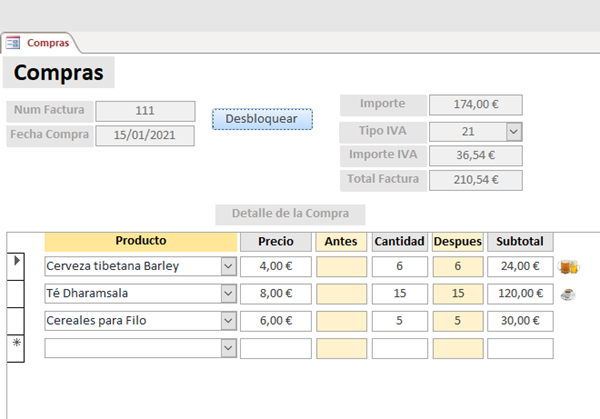The width and height of the screenshot is (600, 419).
Task: Select the Té Dharamsala row selector
Action: 16,294
